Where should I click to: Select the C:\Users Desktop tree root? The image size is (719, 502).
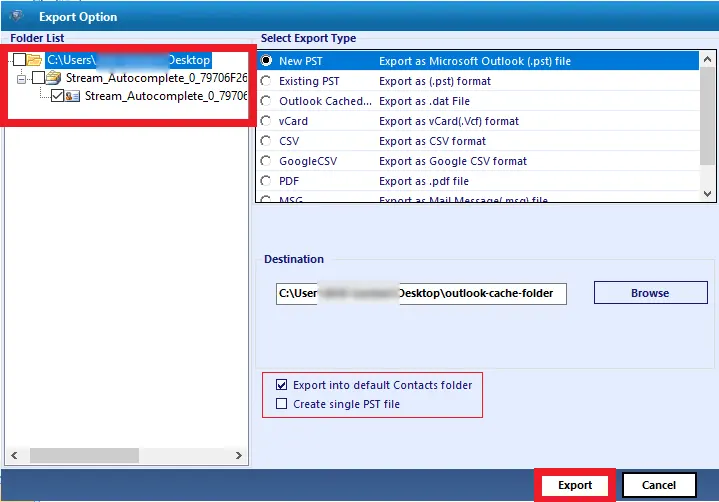click(x=128, y=60)
